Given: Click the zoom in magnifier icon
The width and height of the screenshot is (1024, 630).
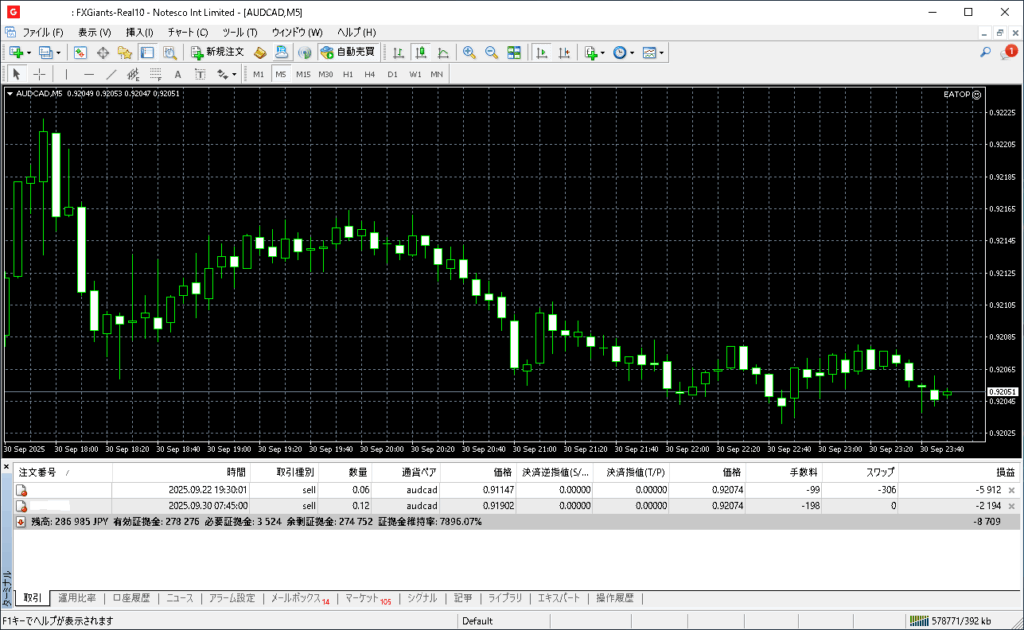Looking at the screenshot, I should click(469, 52).
